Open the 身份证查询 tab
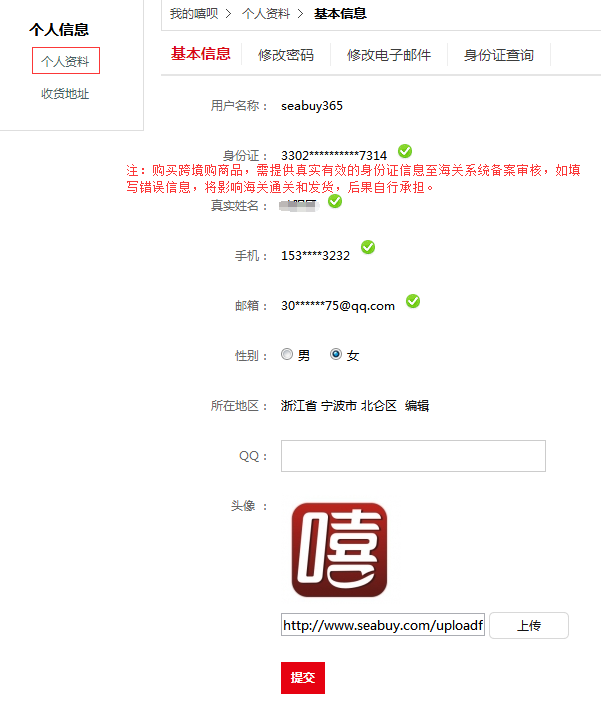The image size is (601, 701). click(x=499, y=55)
